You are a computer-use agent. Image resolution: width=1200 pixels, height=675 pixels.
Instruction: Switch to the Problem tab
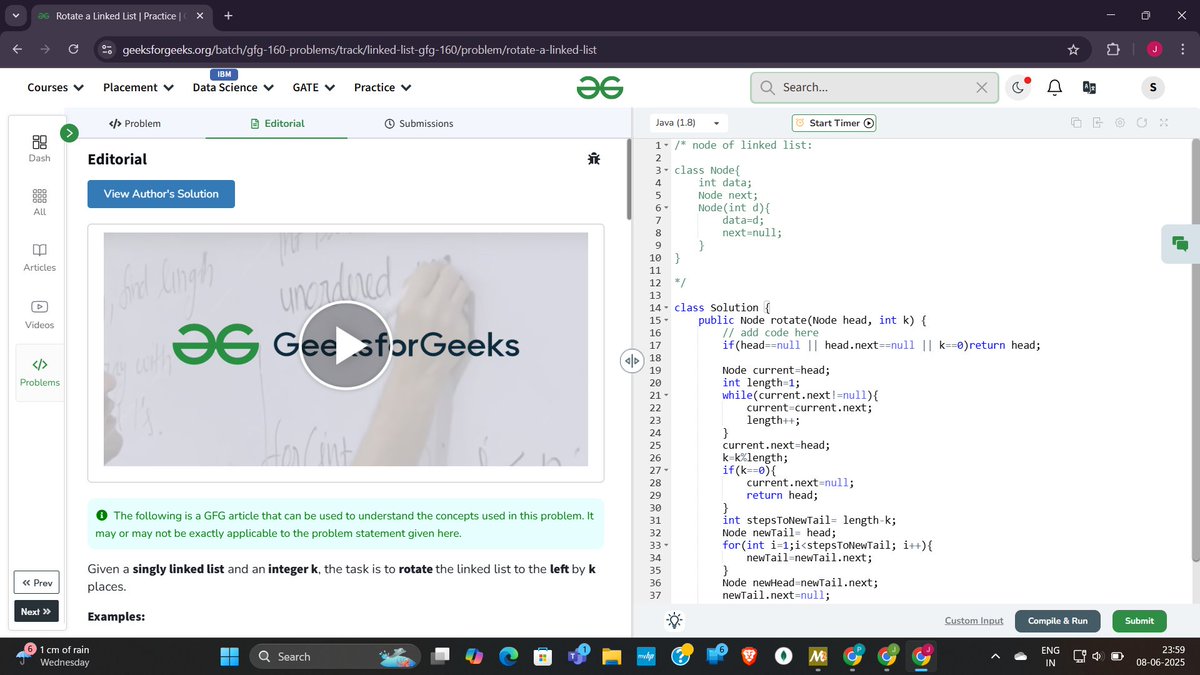(135, 123)
